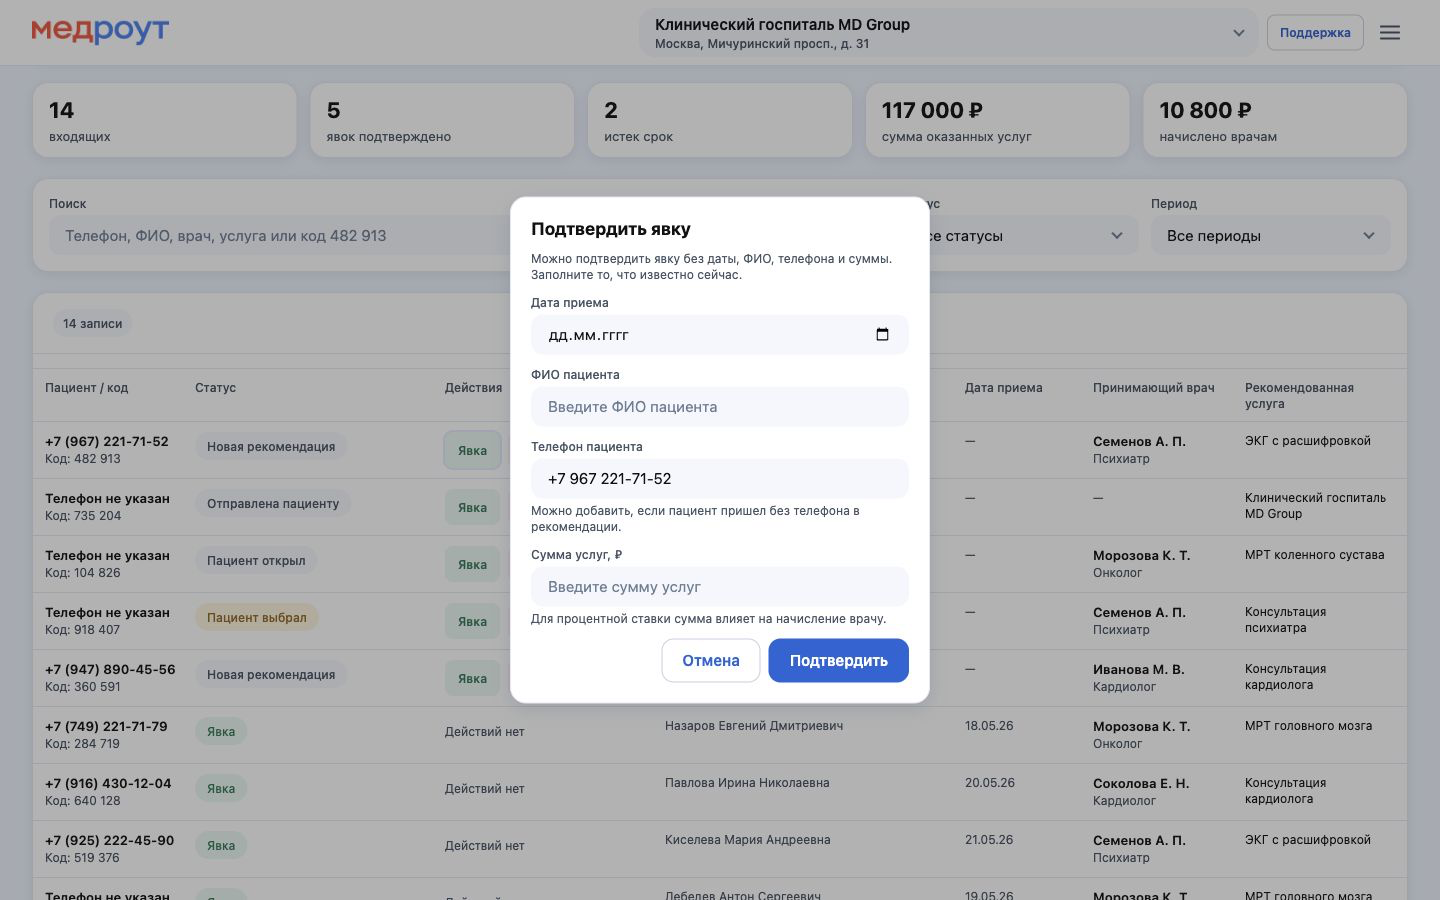Viewport: 1440px width, 900px height.
Task: Cancel the dialog with Отмена
Action: point(711,660)
